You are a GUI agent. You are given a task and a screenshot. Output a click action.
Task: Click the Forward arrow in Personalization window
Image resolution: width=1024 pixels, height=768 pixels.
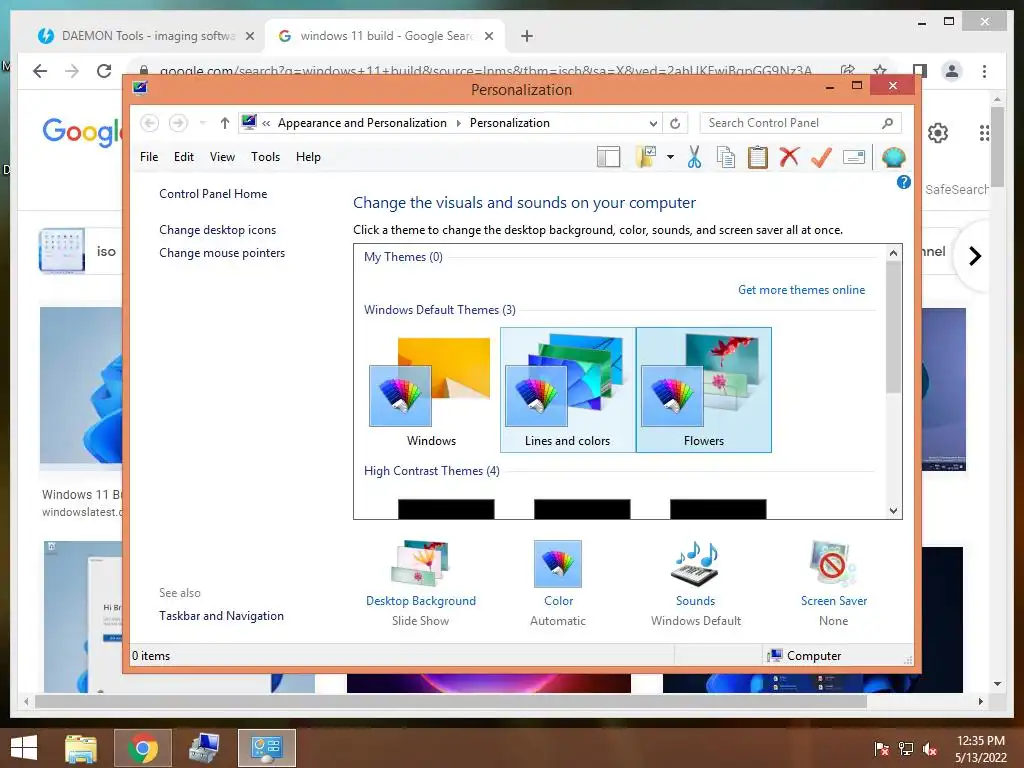click(x=178, y=123)
